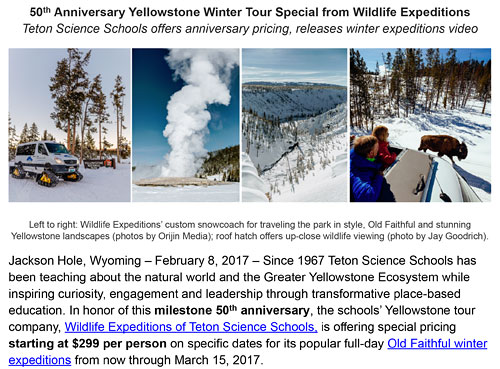Open the Wildlife Expeditions of Teton Science Schools link
Screen dimensions: 500x369
click(x=191, y=327)
